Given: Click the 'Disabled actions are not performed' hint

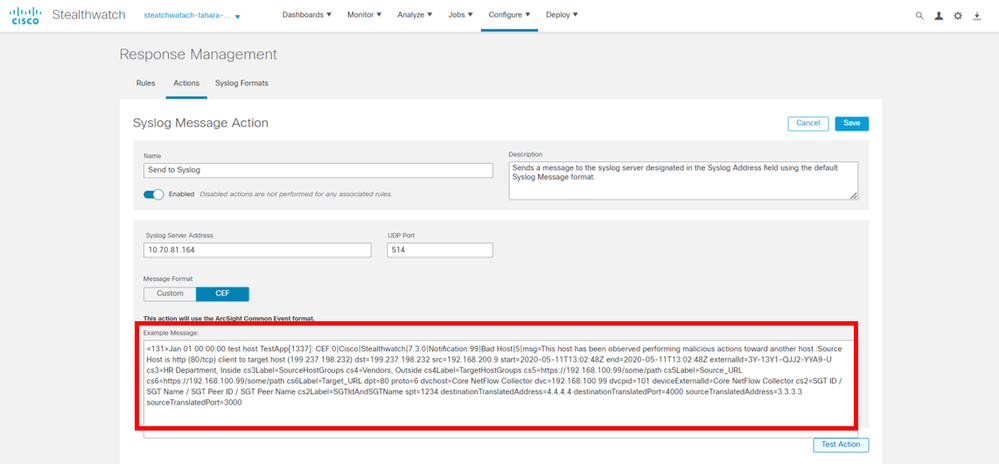Looking at the screenshot, I should [x=296, y=194].
